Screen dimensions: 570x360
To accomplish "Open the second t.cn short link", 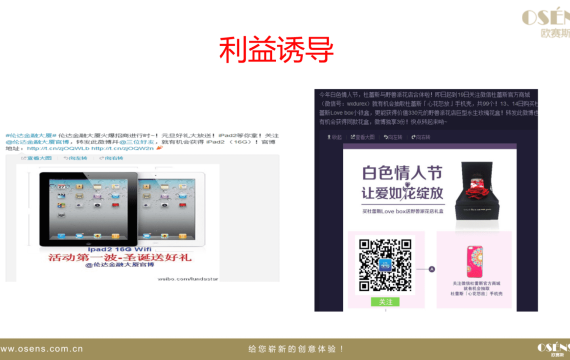I will pos(123,148).
